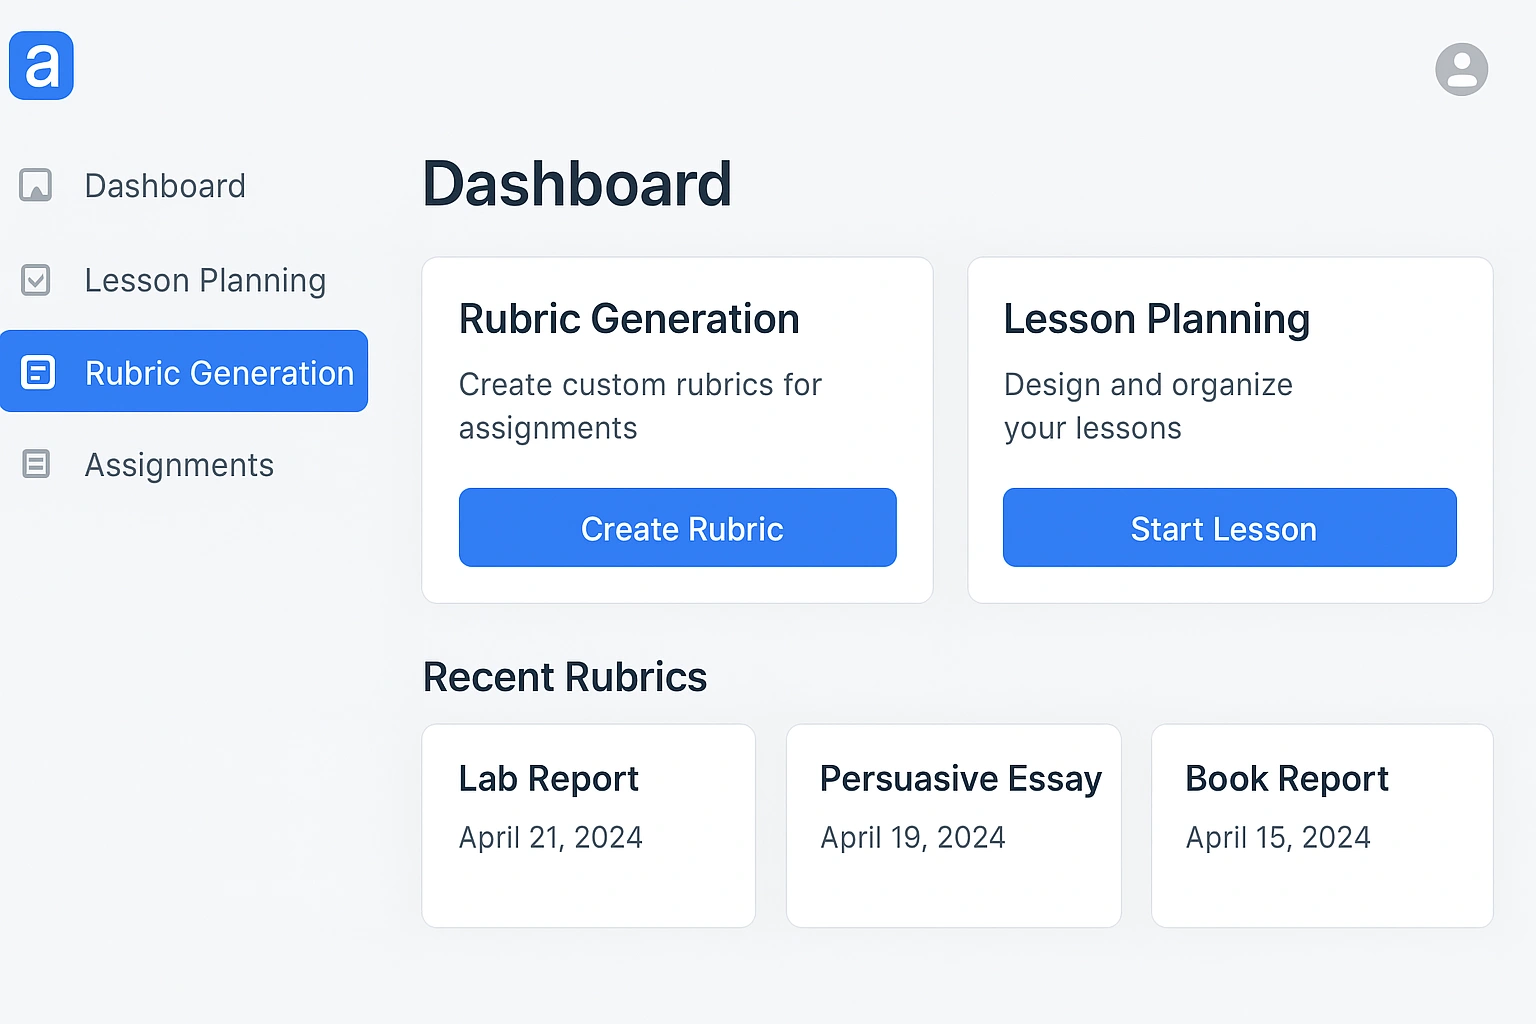Open the Persuasive Essay rubric card
The width and height of the screenshot is (1536, 1024).
pos(953,825)
